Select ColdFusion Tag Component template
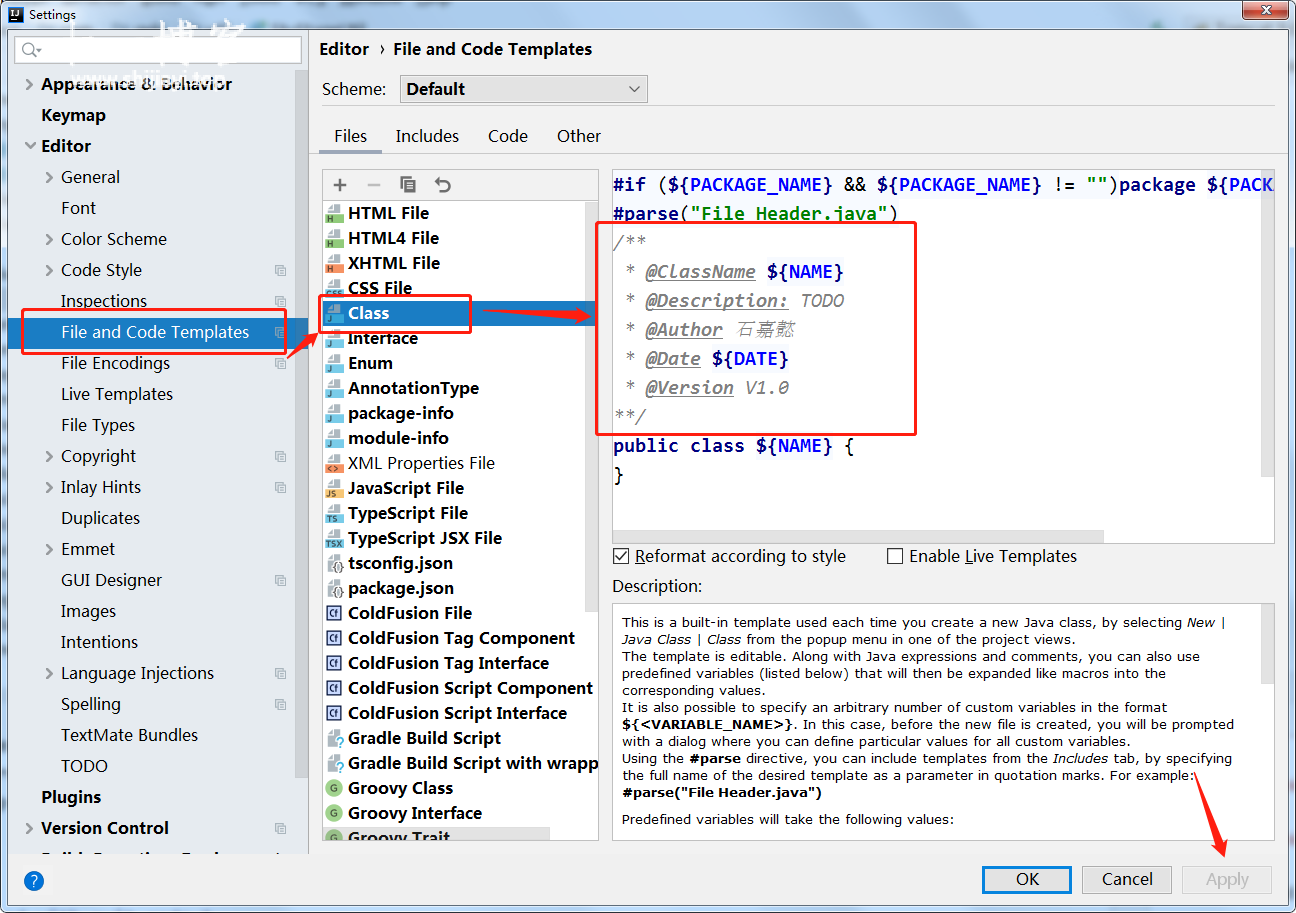Viewport: 1296px width, 913px height. 459,638
